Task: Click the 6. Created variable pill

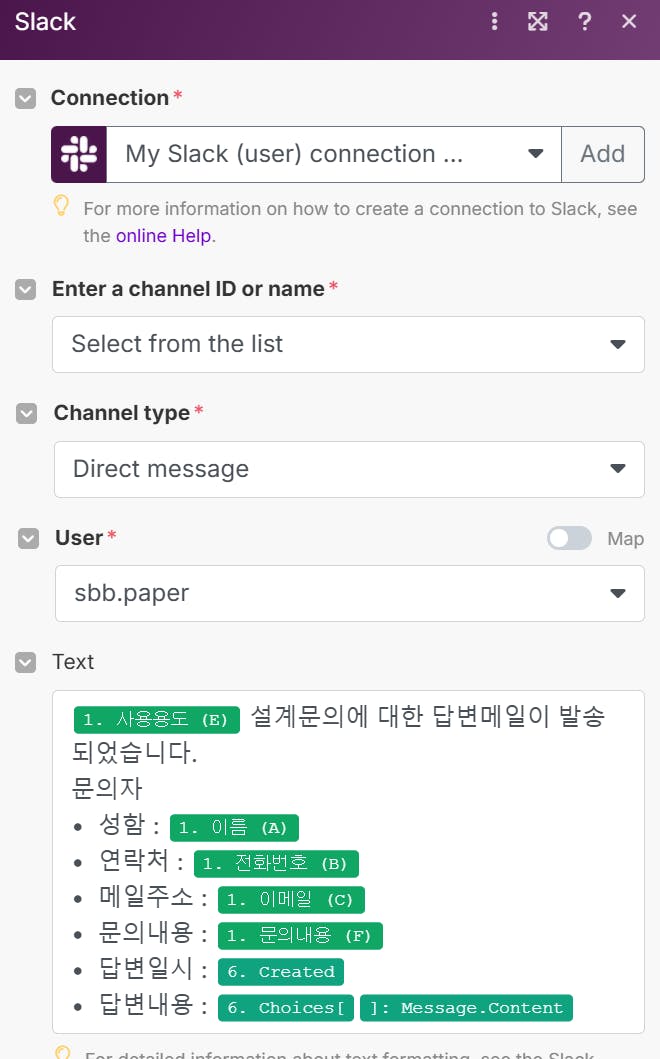Action: click(281, 972)
